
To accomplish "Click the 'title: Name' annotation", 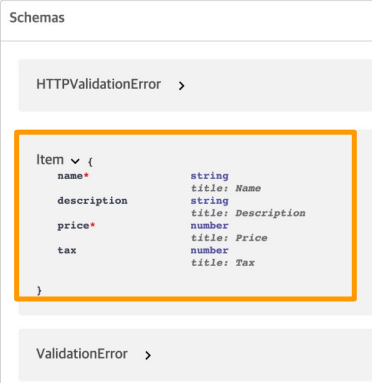I will [x=226, y=188].
